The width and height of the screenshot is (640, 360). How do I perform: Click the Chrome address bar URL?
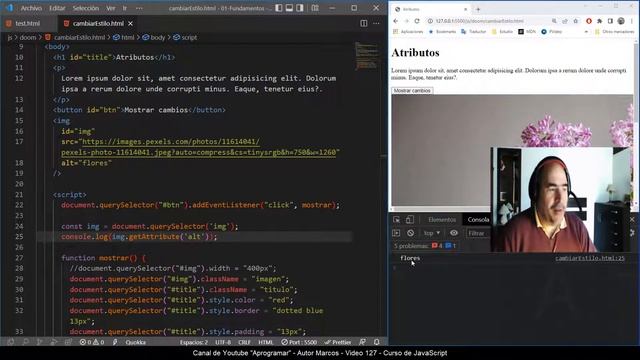click(x=479, y=21)
